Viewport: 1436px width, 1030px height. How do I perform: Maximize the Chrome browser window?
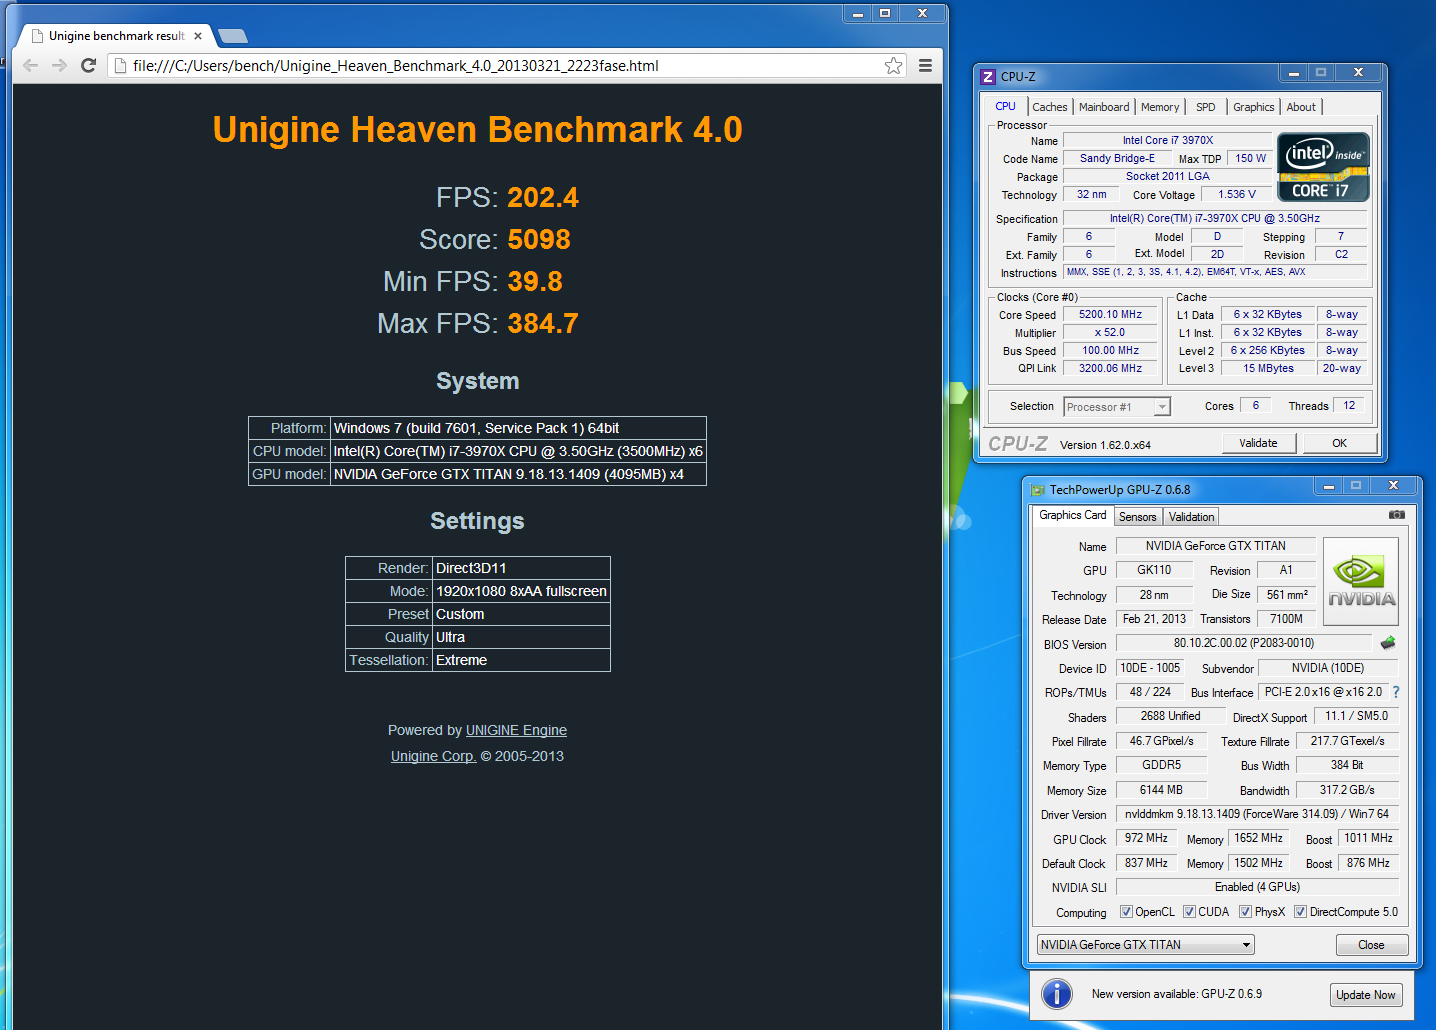click(x=885, y=13)
